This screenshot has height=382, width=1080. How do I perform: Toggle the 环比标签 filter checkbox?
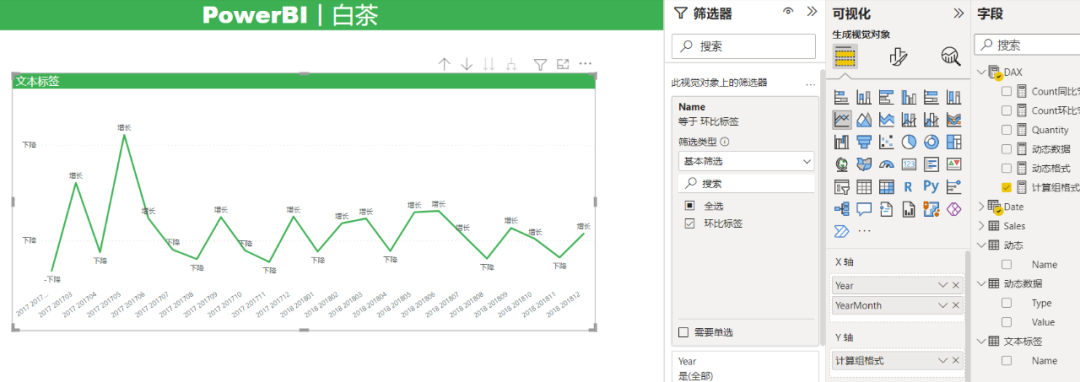[689, 224]
